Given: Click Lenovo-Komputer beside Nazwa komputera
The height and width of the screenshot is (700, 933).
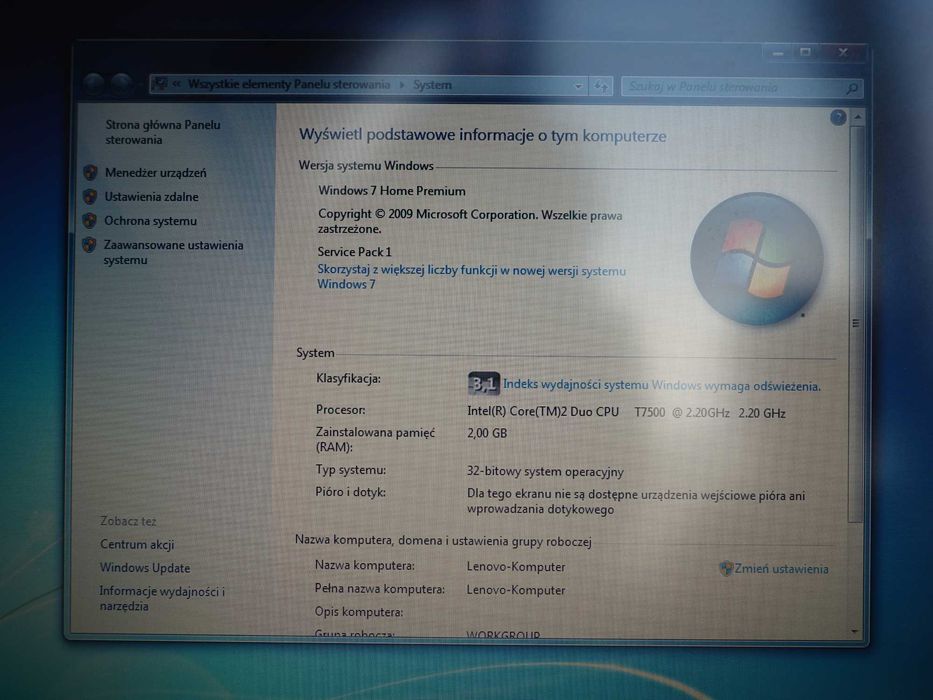Looking at the screenshot, I should click(516, 567).
